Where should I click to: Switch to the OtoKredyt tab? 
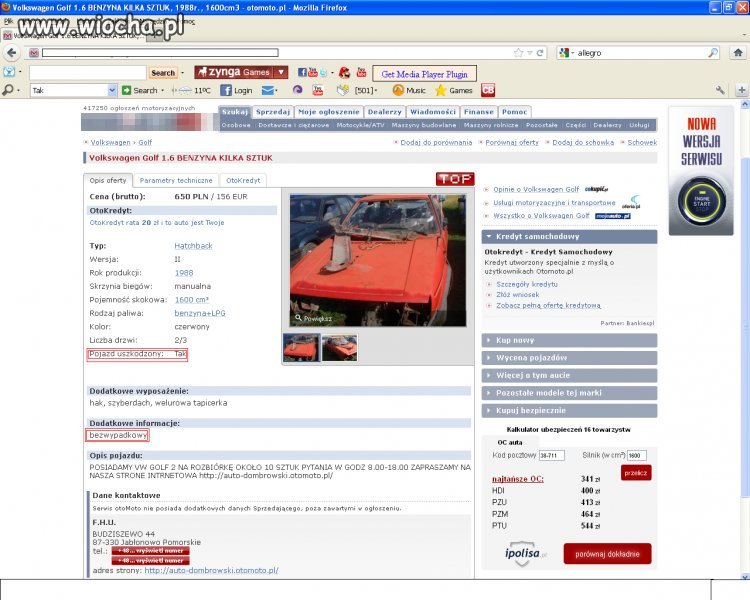pos(243,180)
